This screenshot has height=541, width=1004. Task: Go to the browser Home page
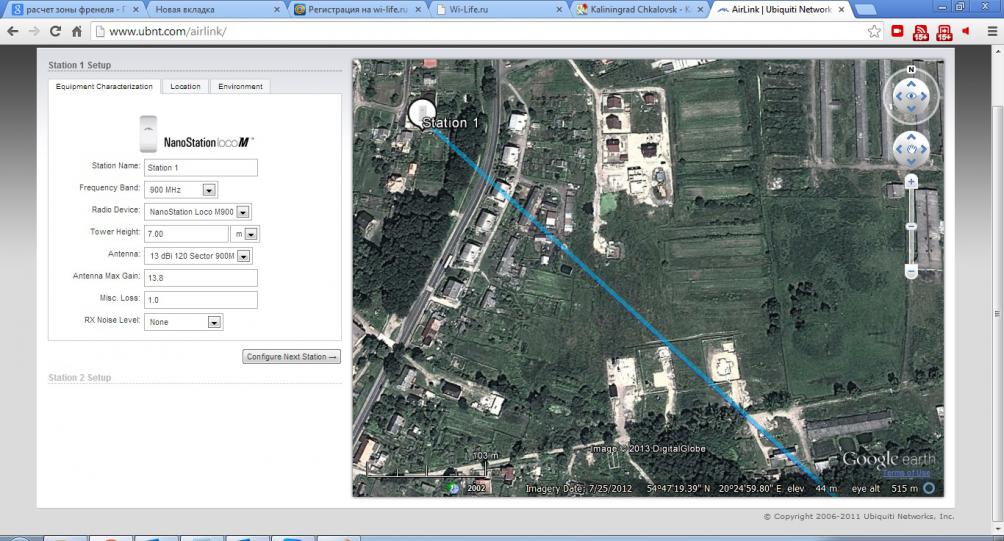point(76,31)
